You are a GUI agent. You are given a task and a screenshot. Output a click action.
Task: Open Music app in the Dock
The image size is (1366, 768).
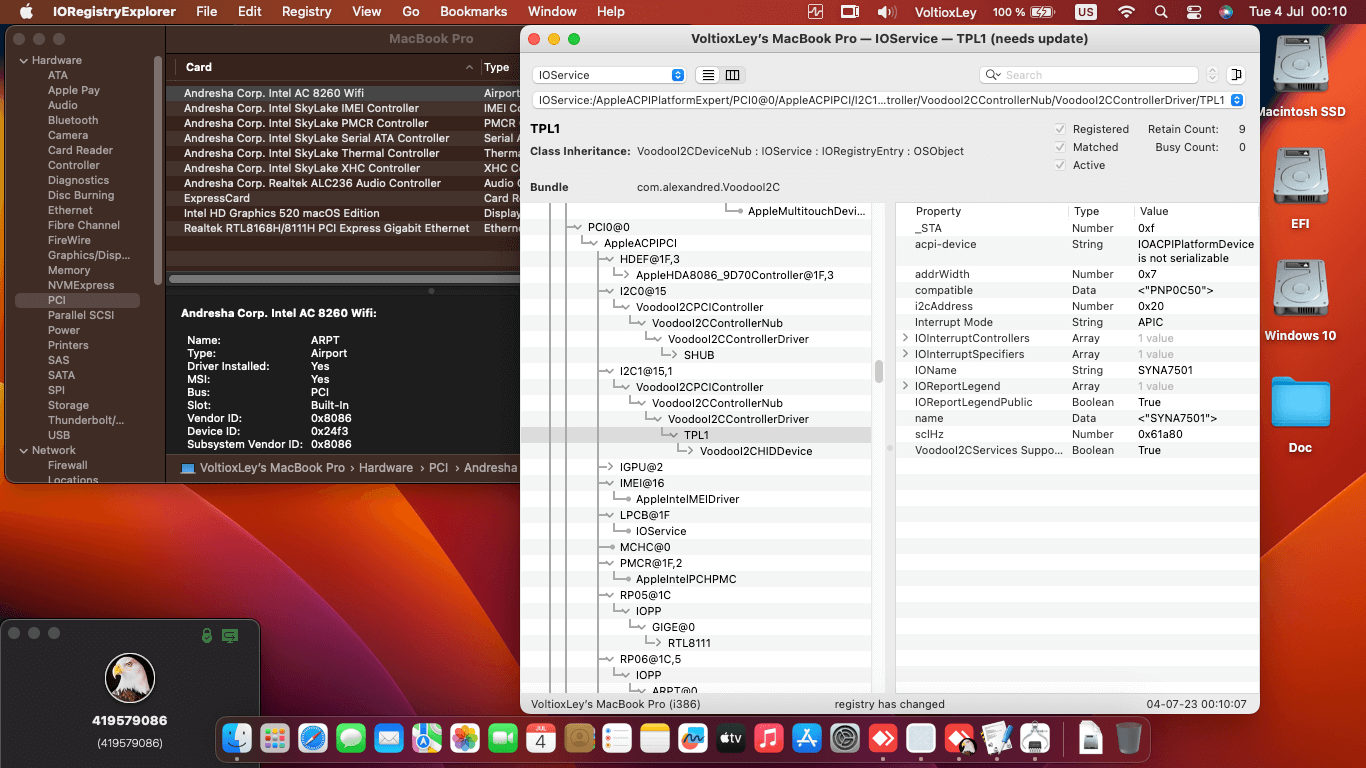[x=769, y=739]
